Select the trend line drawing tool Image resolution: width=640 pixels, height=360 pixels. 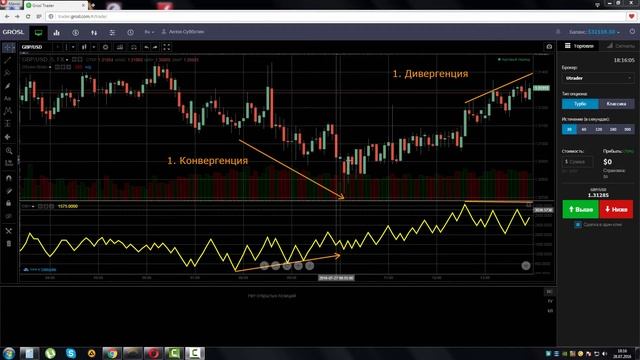pyautogui.click(x=8, y=60)
